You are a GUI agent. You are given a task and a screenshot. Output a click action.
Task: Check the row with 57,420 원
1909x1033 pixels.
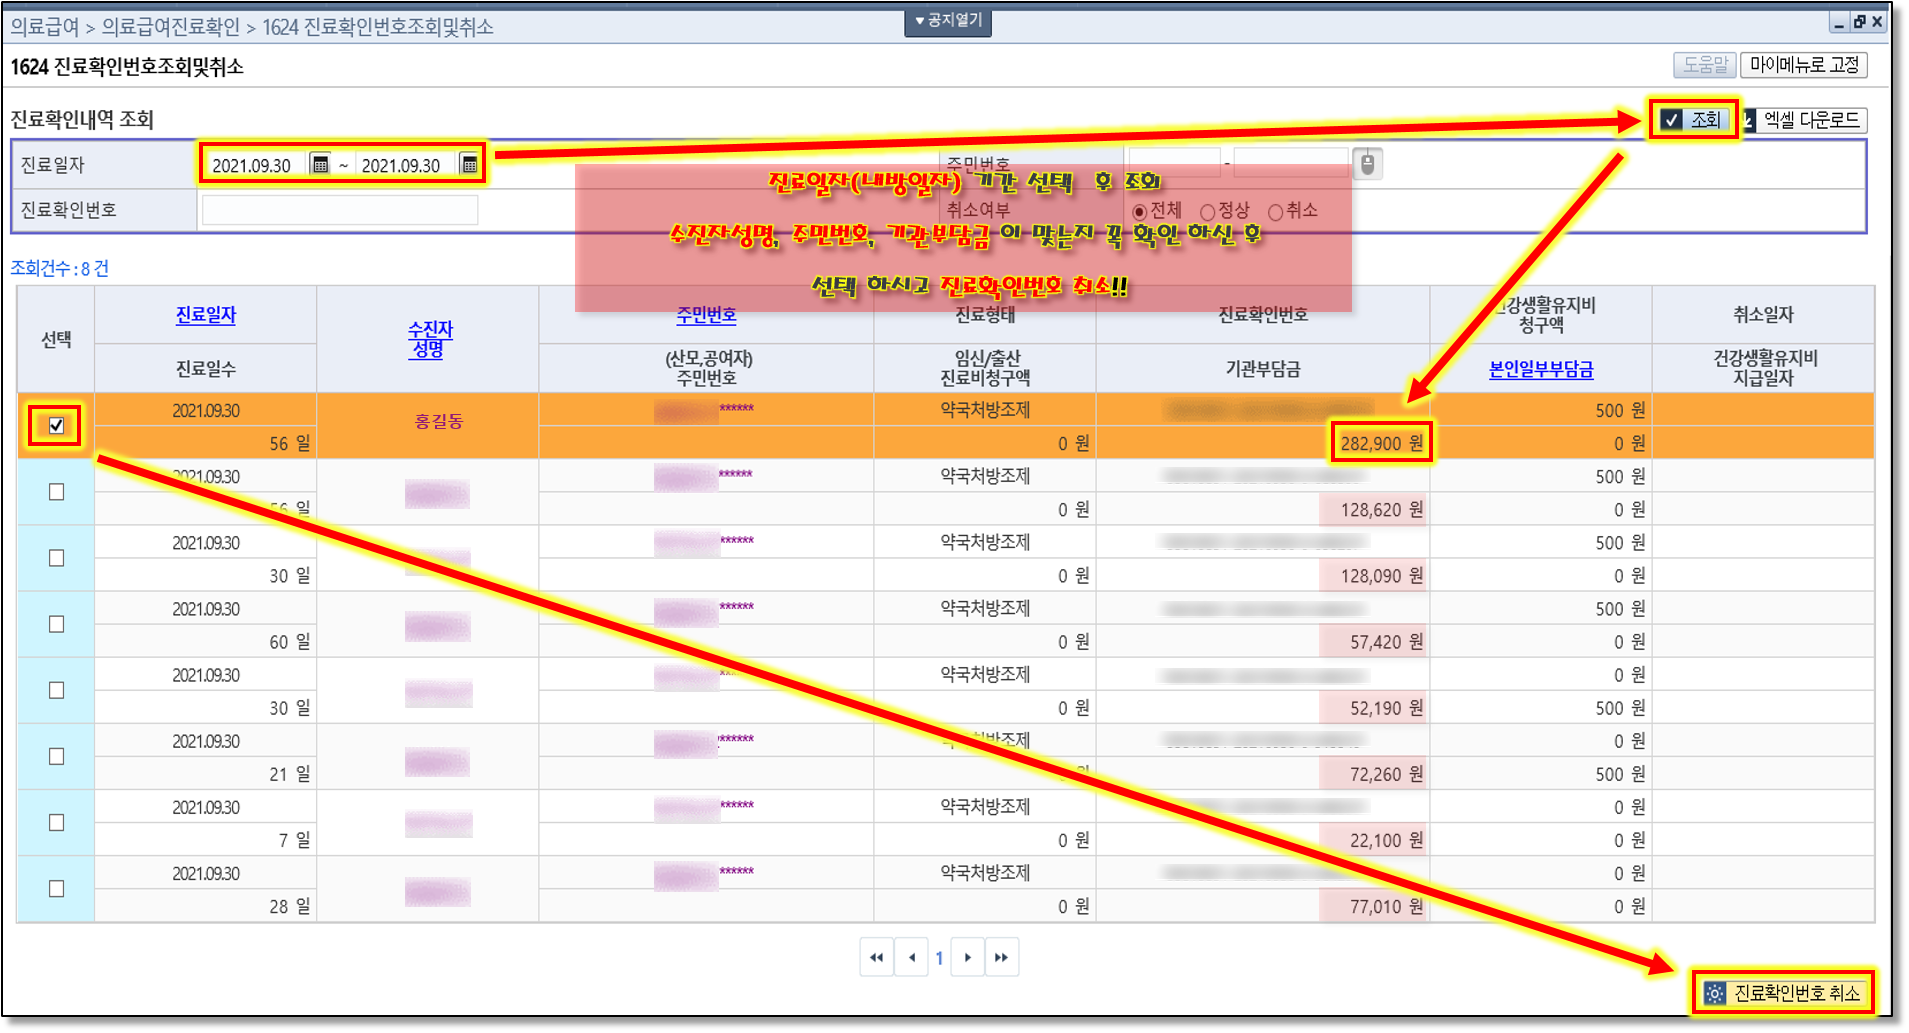click(x=56, y=624)
